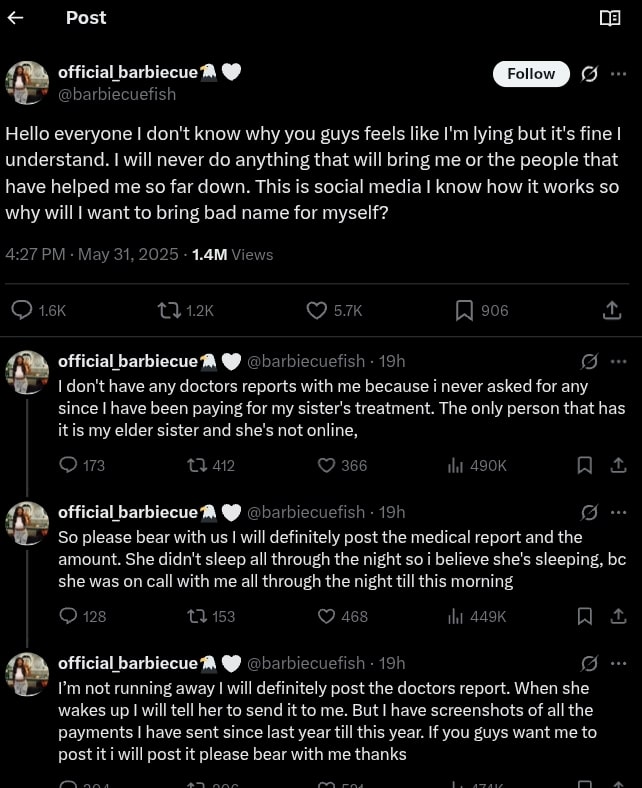
Task: Open the @barbiecuefish profile handle link
Action: [x=117, y=94]
